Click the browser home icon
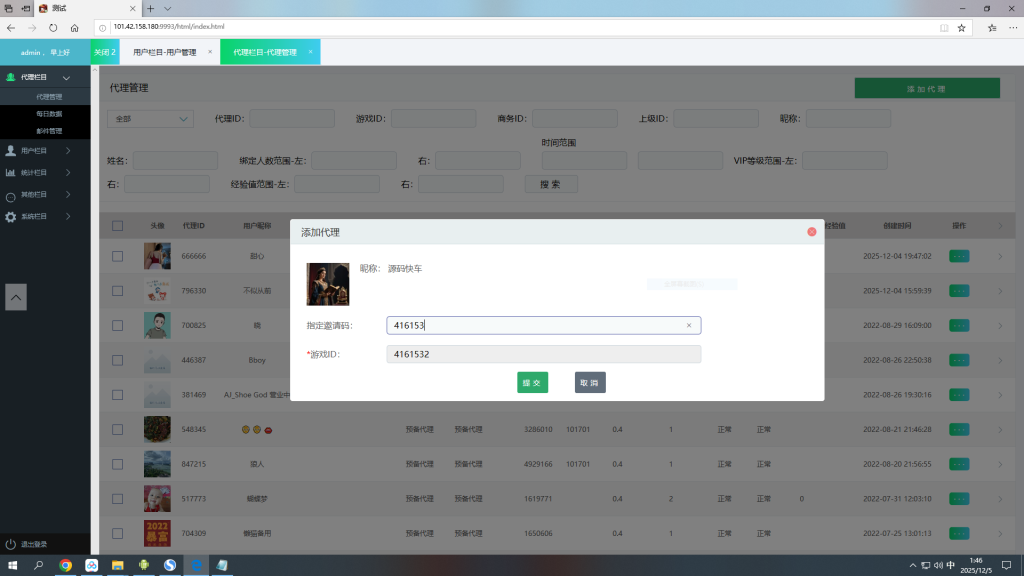The image size is (1024, 576). [74, 28]
